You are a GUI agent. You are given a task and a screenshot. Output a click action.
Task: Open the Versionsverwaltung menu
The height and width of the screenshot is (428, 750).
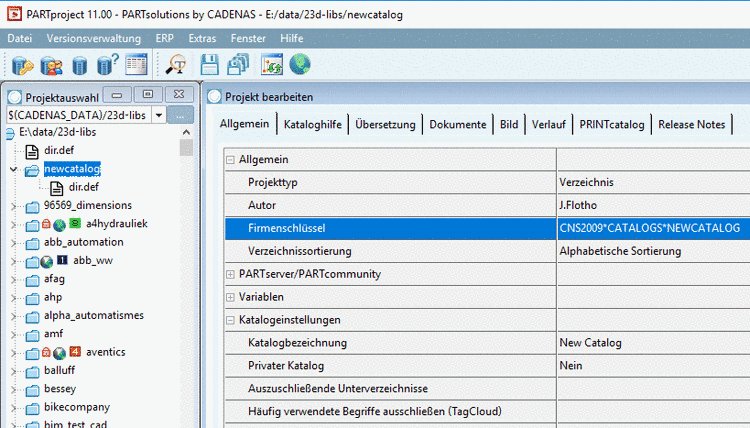(94, 38)
